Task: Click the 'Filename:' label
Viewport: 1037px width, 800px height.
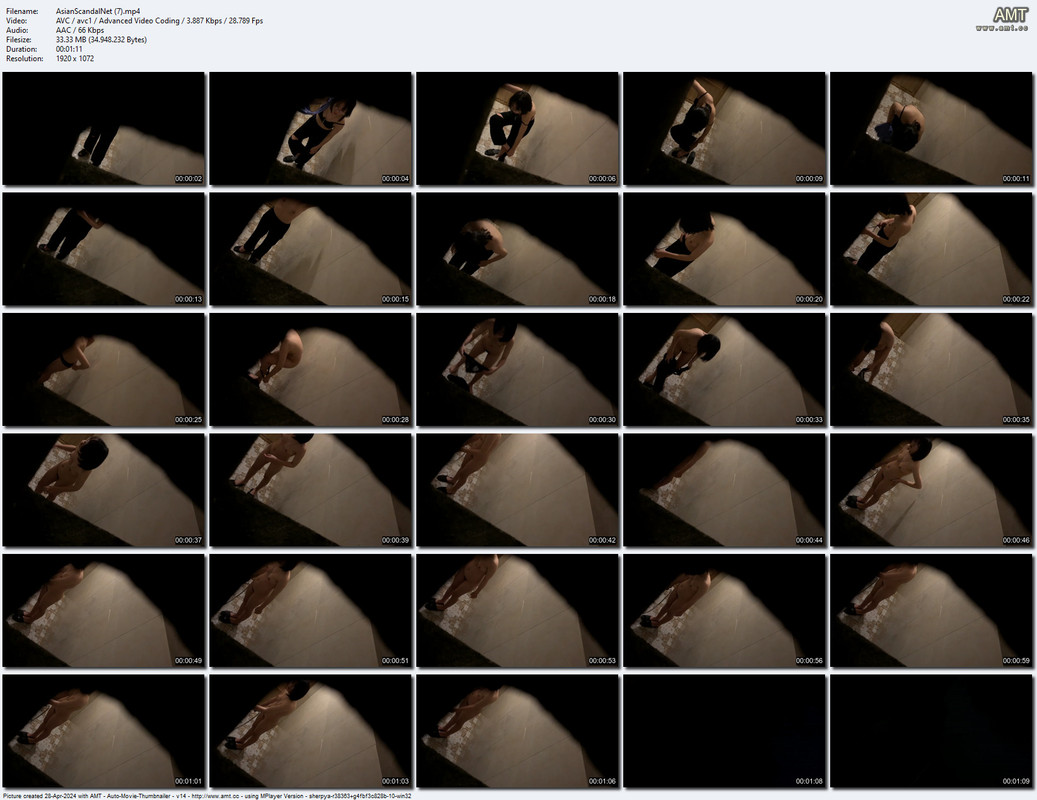Action: point(22,11)
